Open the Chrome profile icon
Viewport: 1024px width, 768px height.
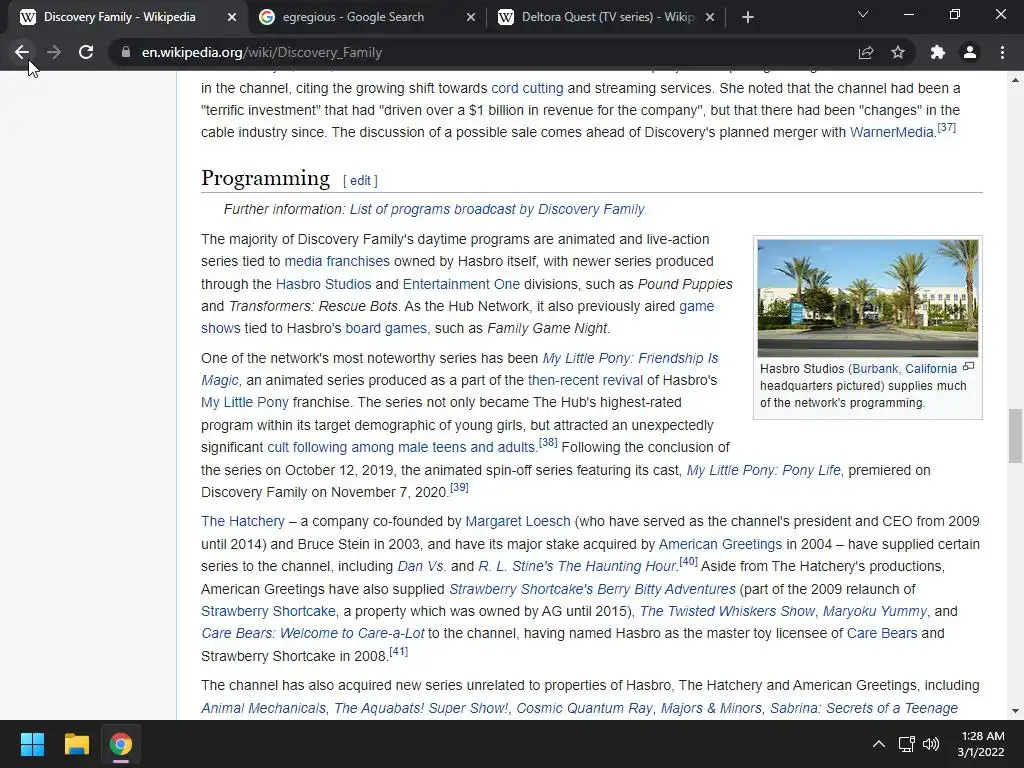click(x=970, y=52)
